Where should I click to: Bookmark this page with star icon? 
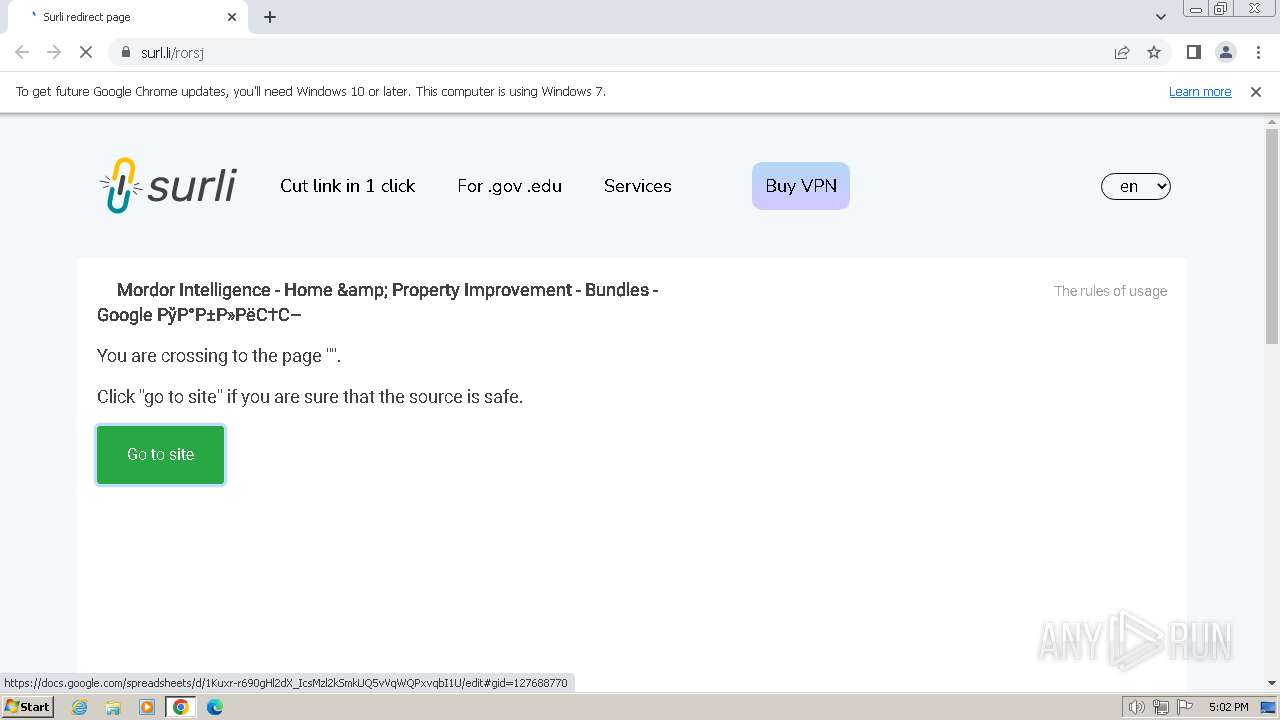1154,53
